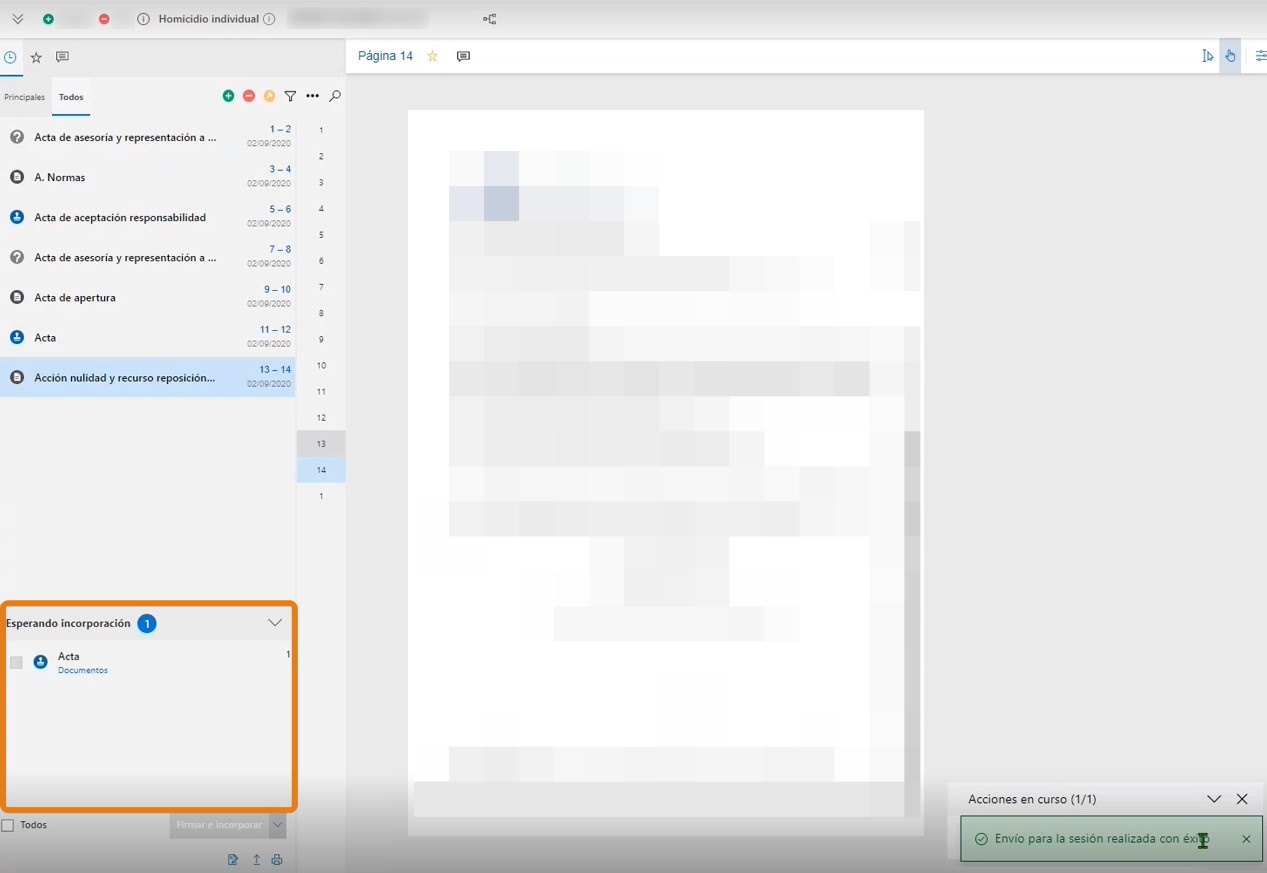Open the Acta de apertura document

[x=75, y=297]
